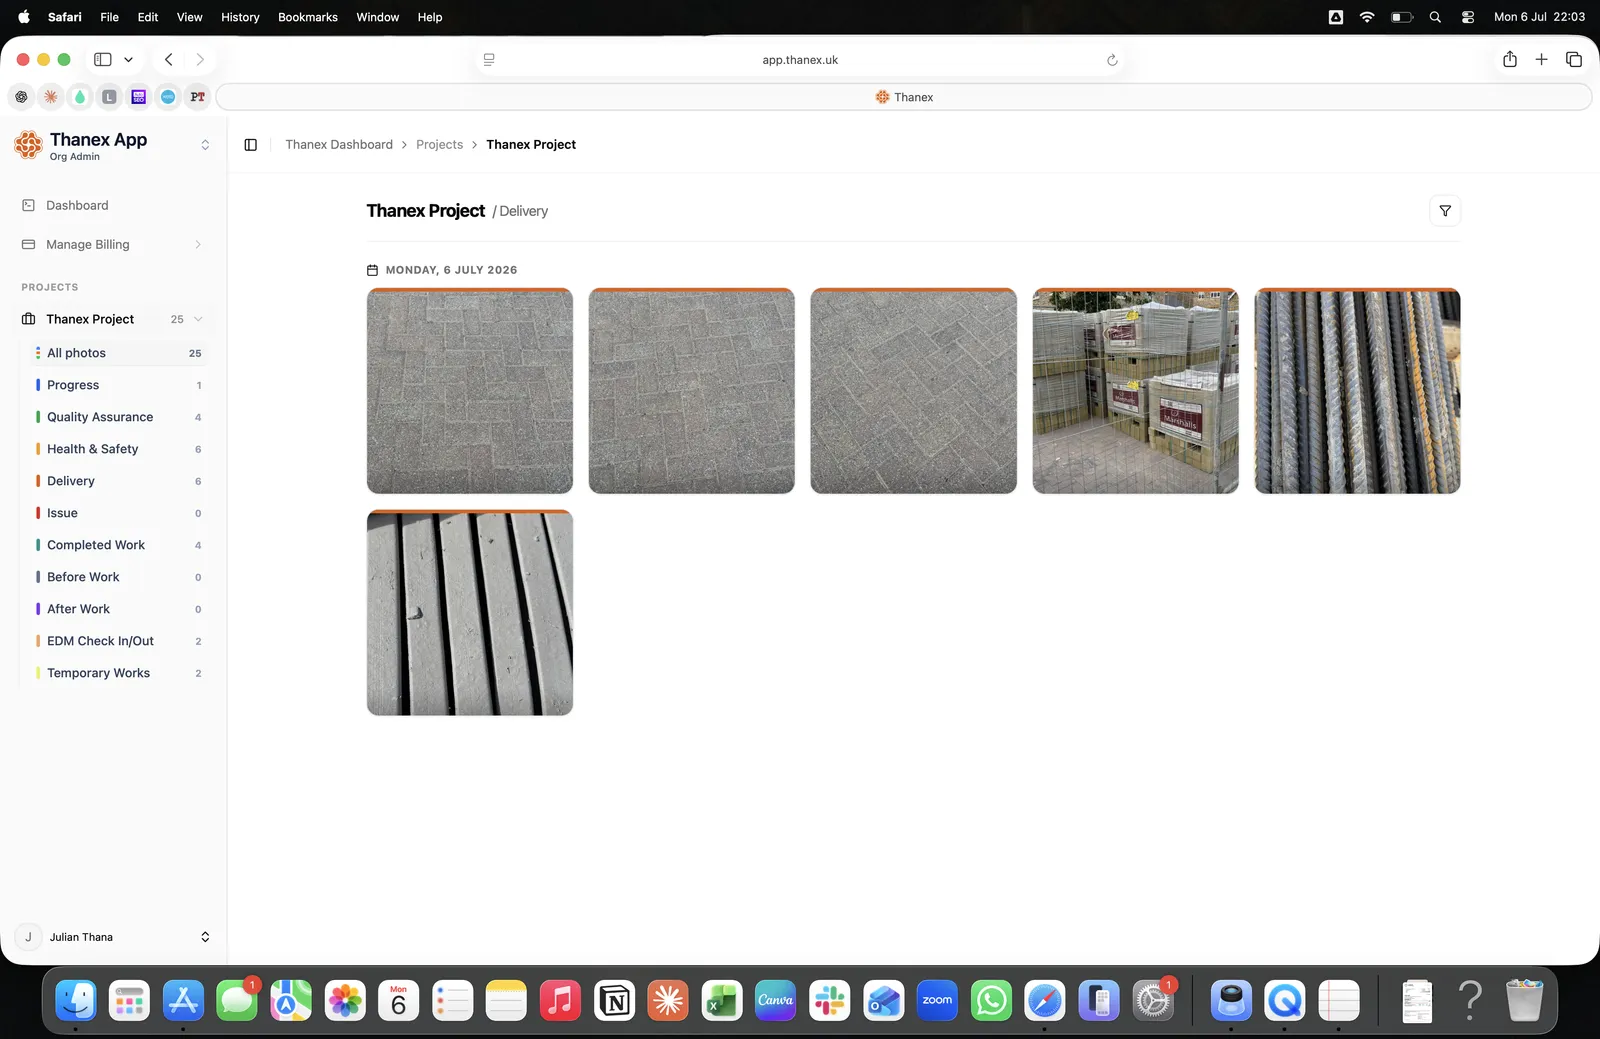The height and width of the screenshot is (1039, 1600).
Task: Go to Projects breadcrumb
Action: 439,145
